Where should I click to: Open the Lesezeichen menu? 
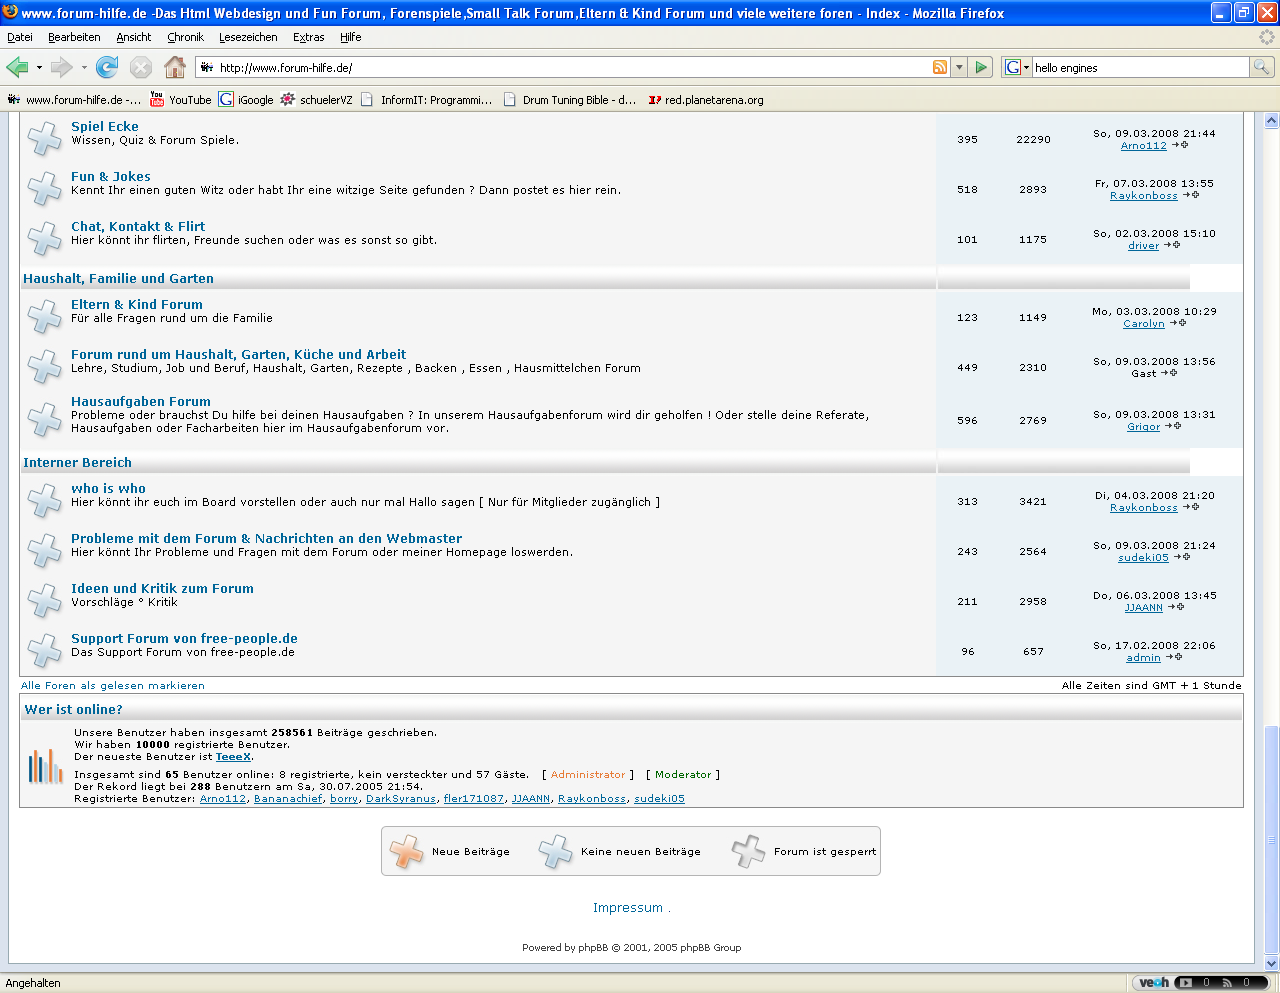point(248,37)
